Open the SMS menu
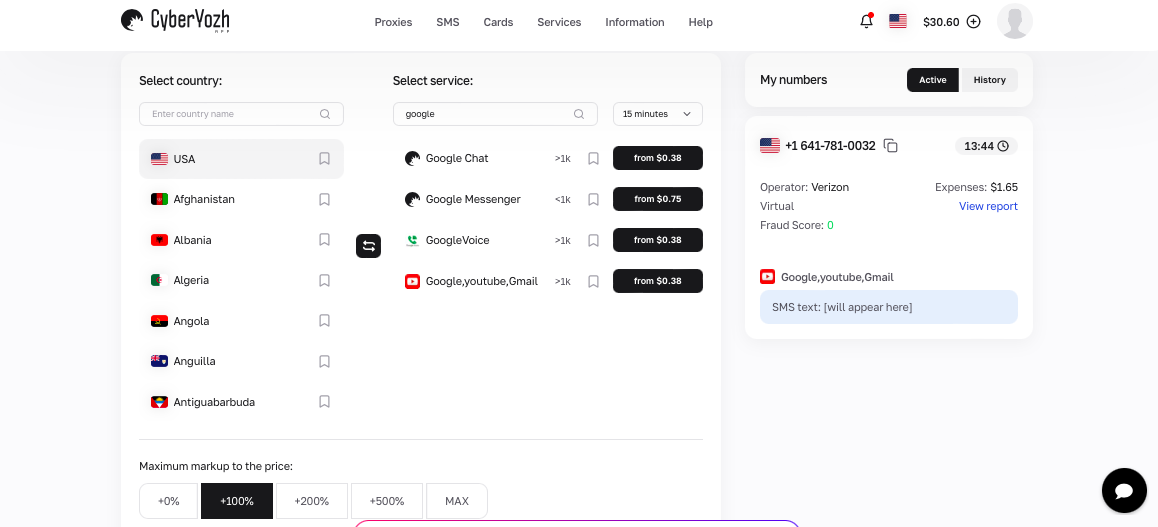1158x527 pixels. pos(448,22)
